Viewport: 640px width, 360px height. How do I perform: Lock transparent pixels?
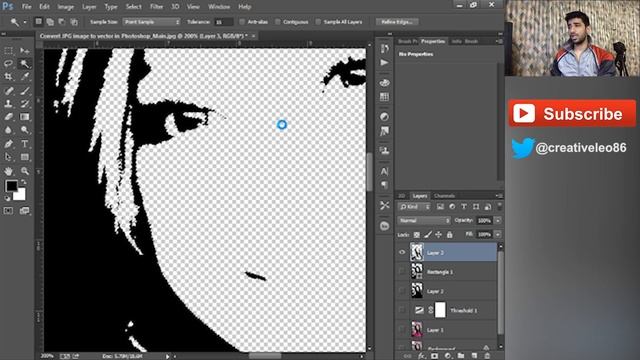[416, 235]
